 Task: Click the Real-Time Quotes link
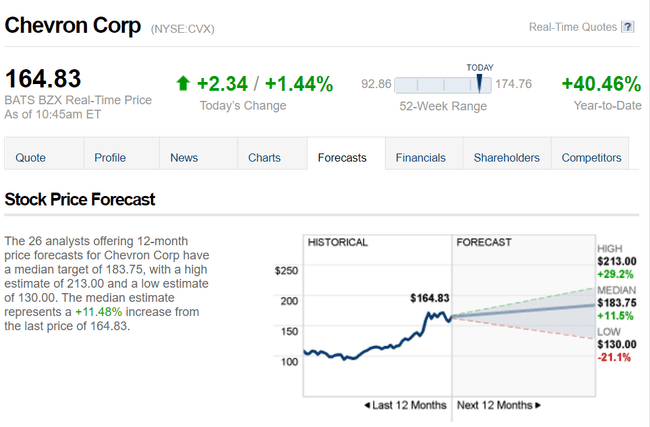coord(572,27)
